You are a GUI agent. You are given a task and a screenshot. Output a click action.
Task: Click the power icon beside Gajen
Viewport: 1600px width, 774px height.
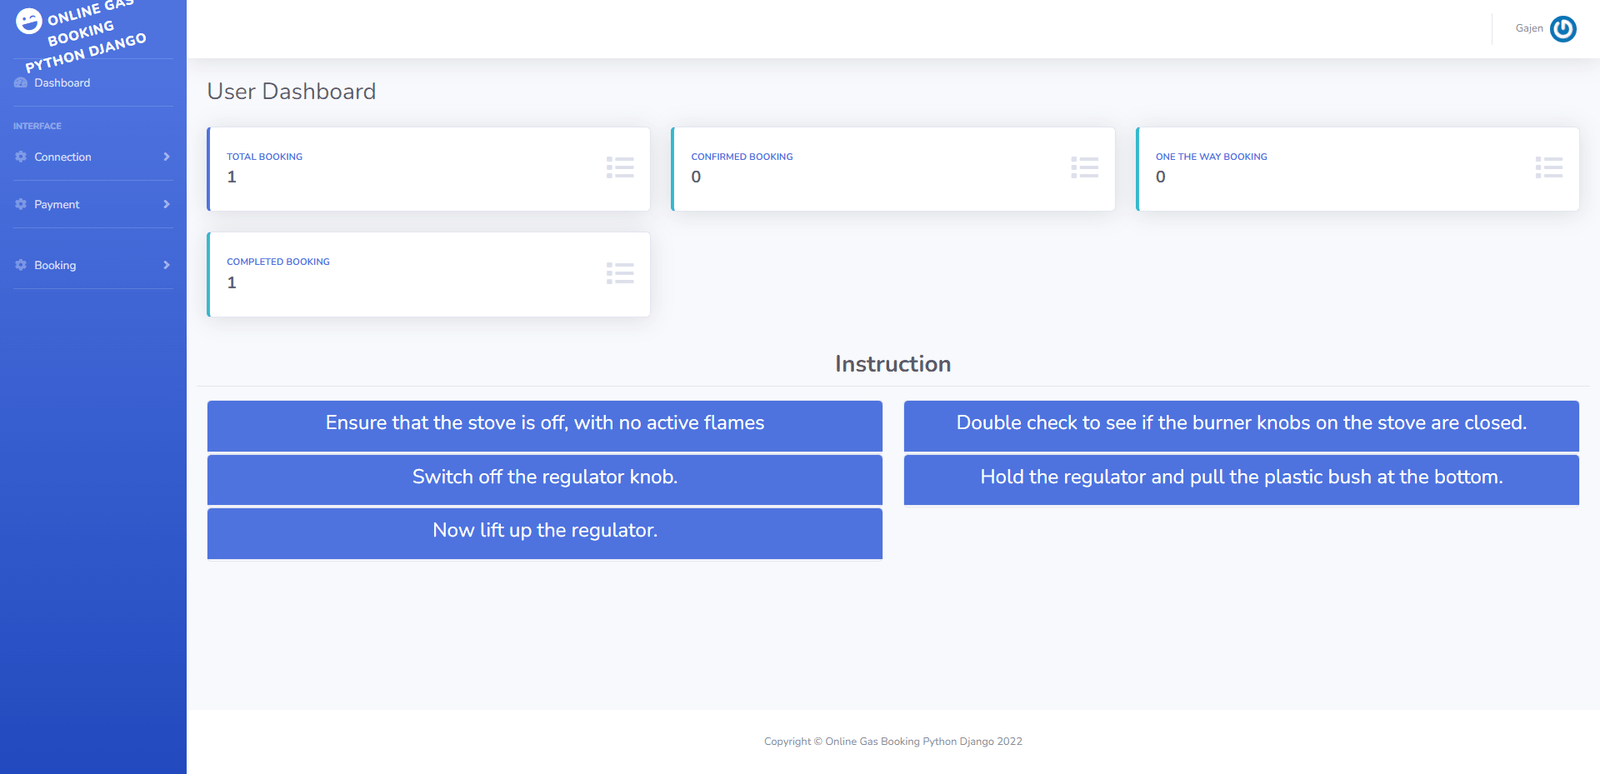[x=1563, y=29]
